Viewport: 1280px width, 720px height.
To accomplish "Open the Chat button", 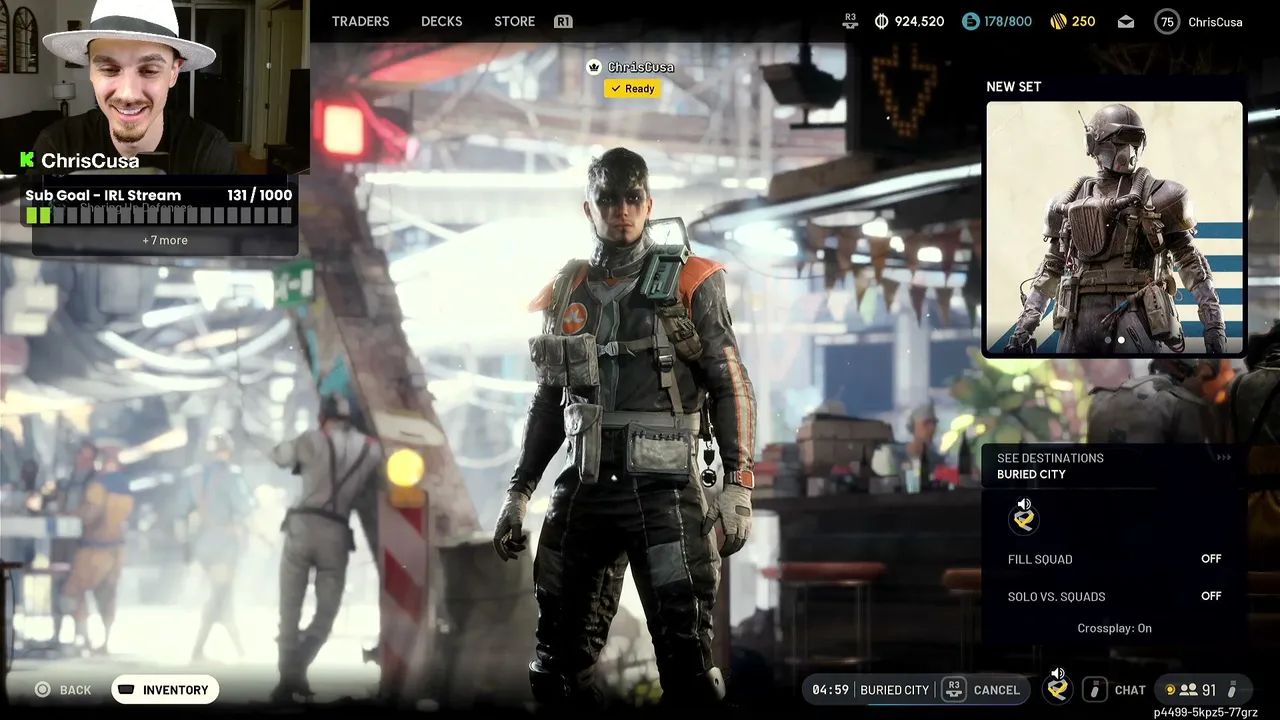I will 1130,690.
